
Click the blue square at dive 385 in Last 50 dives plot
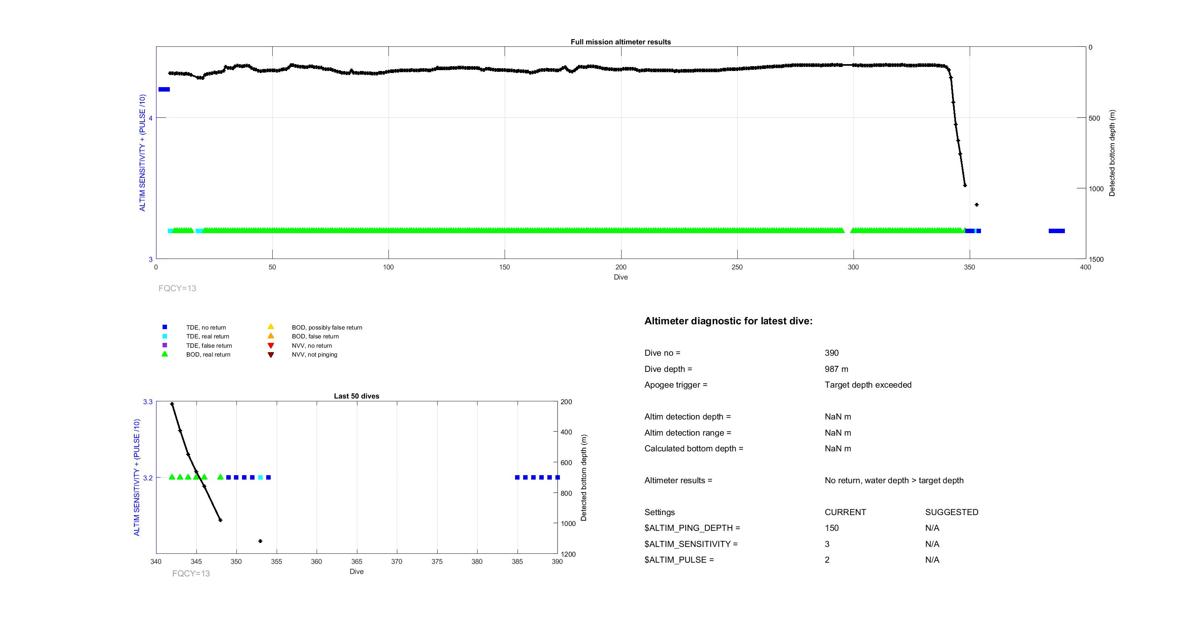pyautogui.click(x=517, y=477)
